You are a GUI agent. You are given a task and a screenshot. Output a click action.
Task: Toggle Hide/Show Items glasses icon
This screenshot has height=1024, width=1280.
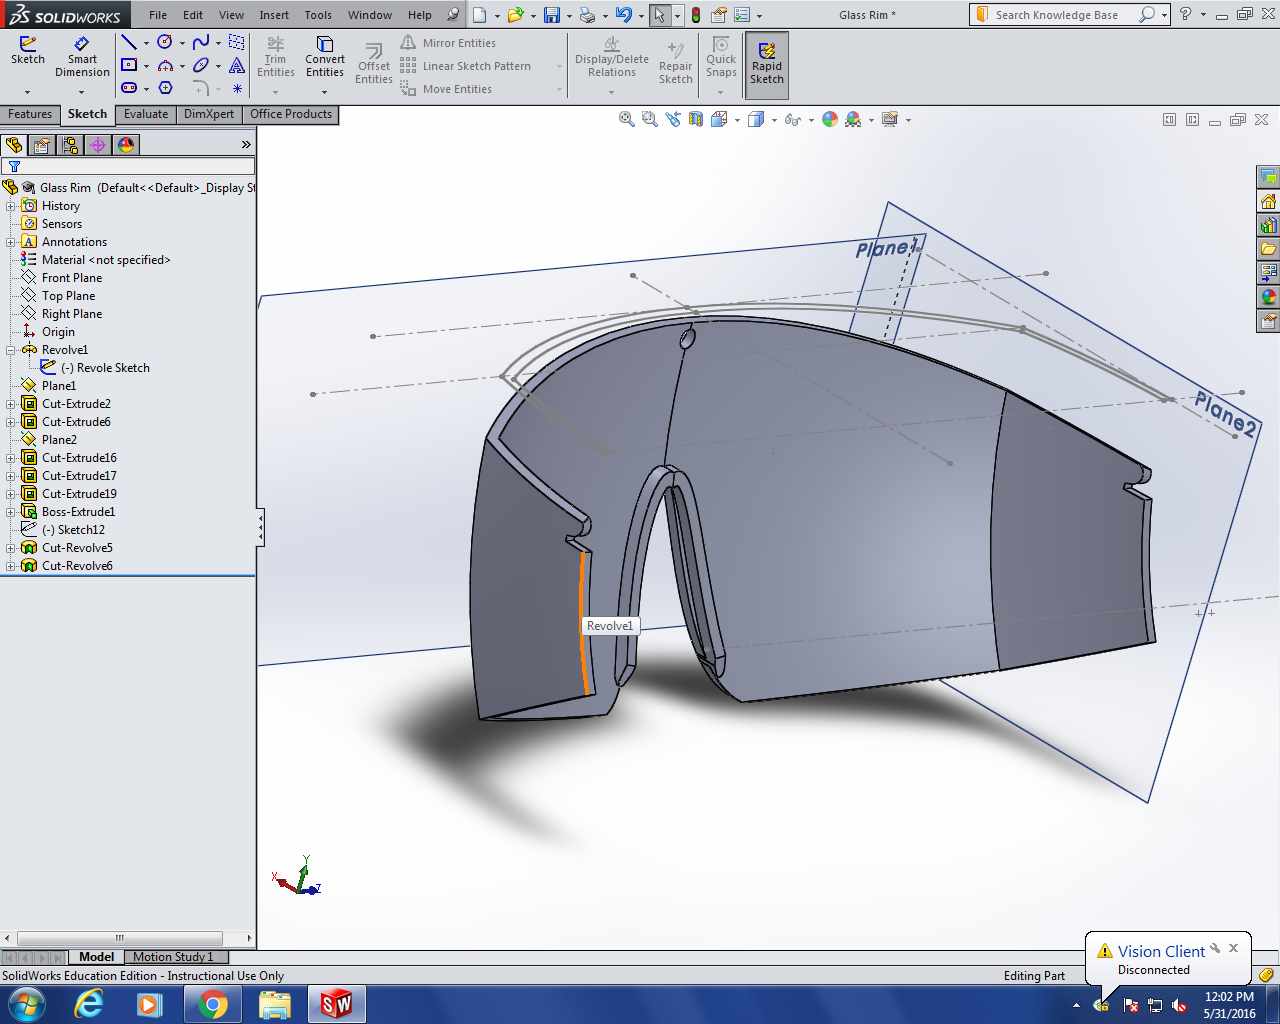pyautogui.click(x=792, y=119)
